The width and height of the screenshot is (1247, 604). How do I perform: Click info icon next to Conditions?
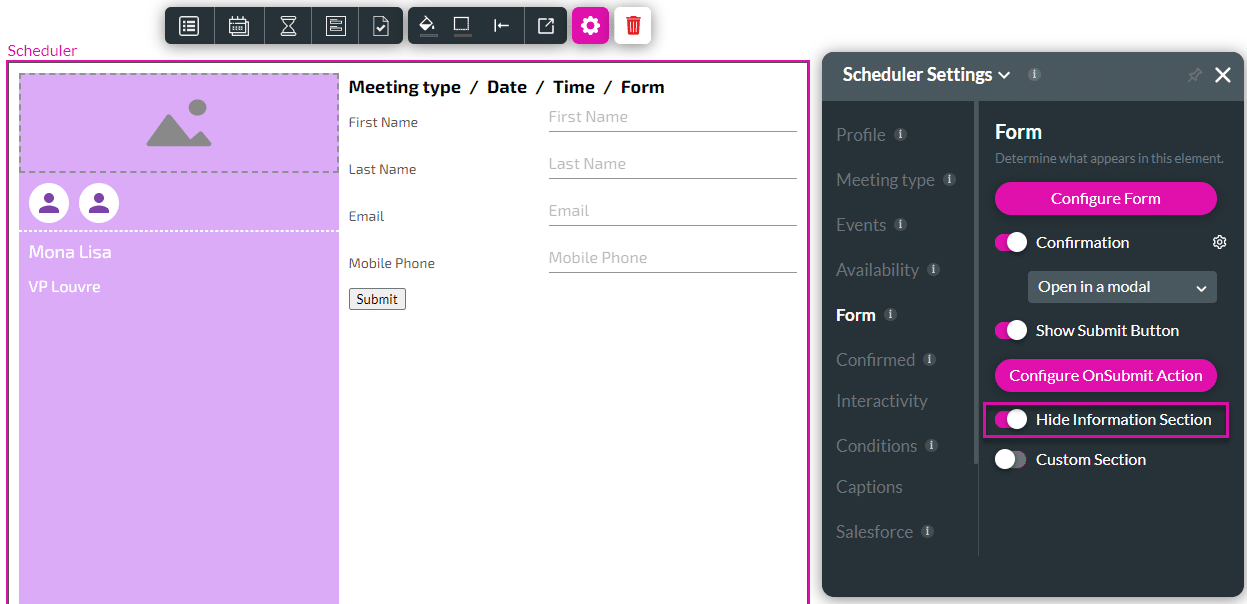(x=931, y=445)
